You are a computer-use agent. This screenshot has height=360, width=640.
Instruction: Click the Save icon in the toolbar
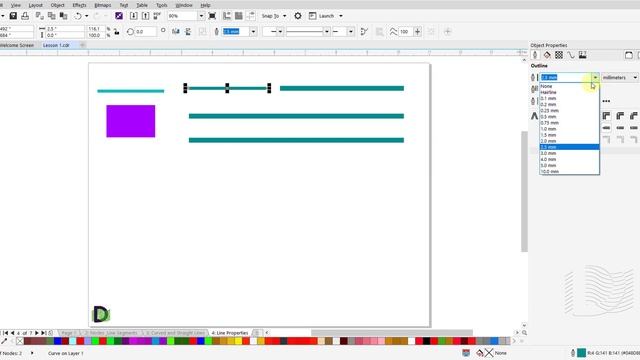[x=13, y=16]
